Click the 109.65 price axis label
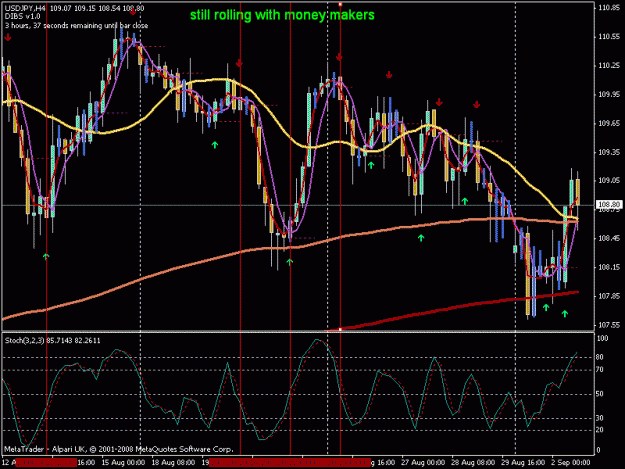Viewport: 625px width, 469px height. pyautogui.click(x=609, y=124)
